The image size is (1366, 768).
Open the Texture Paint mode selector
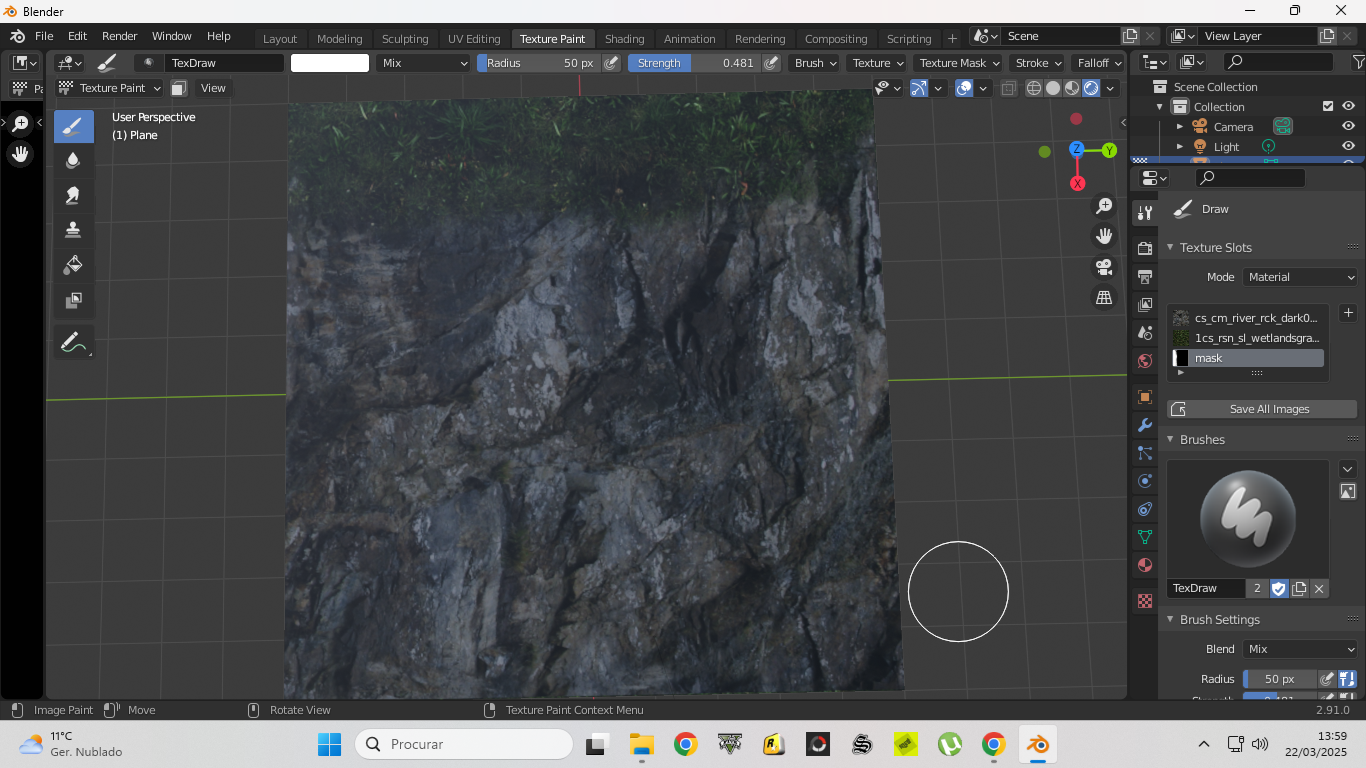(109, 88)
